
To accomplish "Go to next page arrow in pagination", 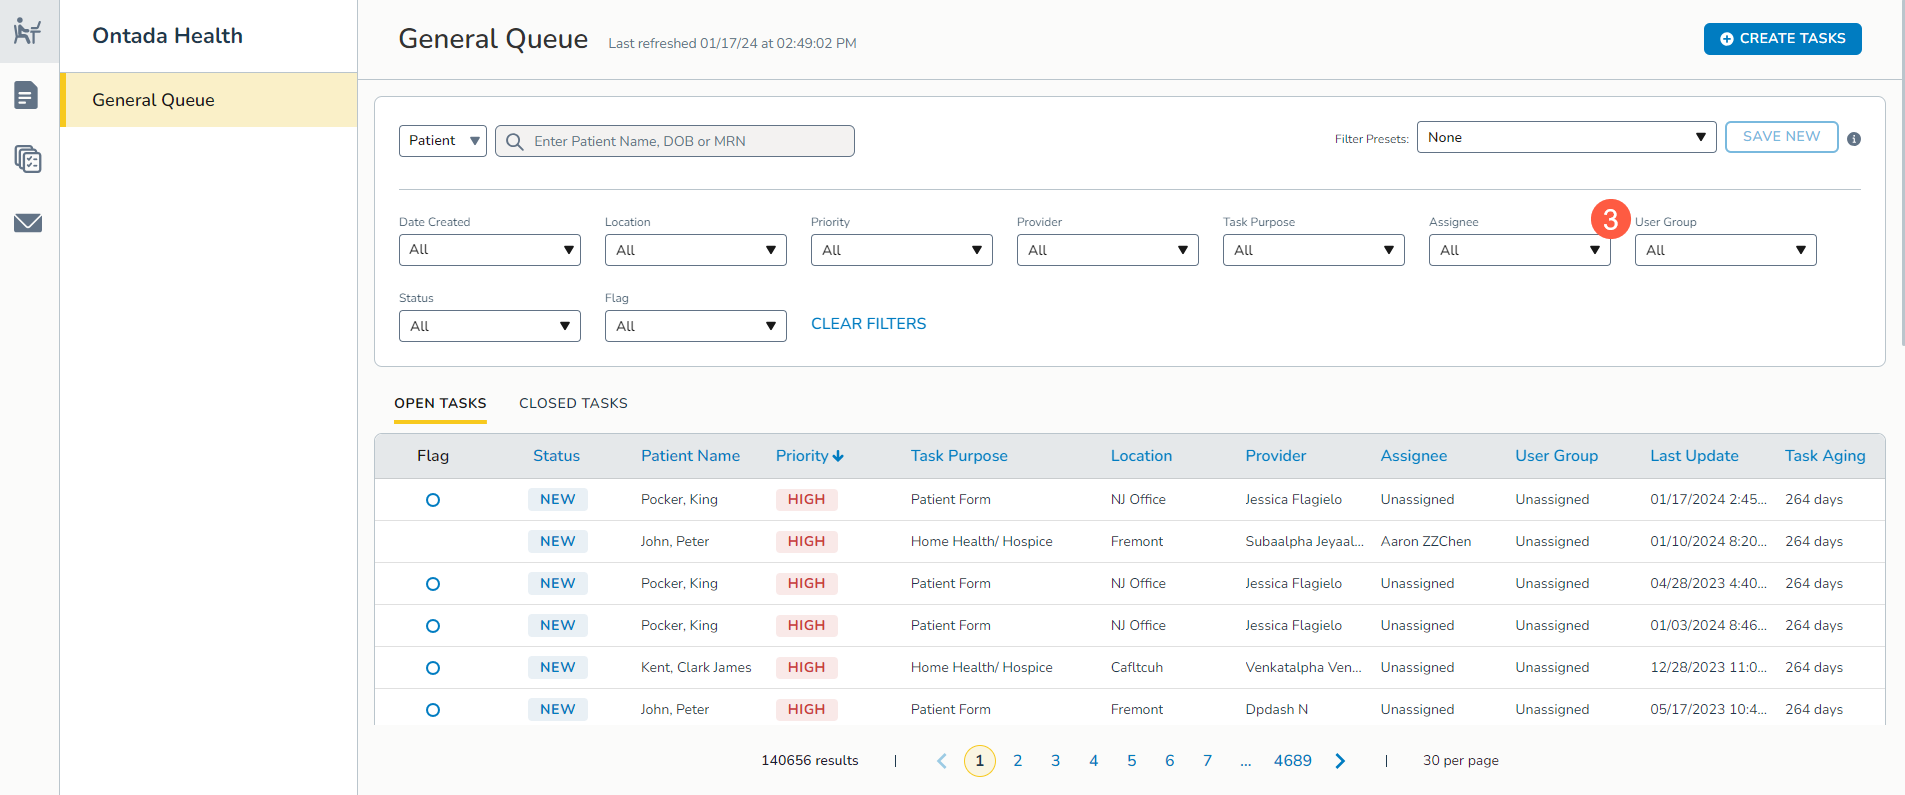I will 1340,761.
